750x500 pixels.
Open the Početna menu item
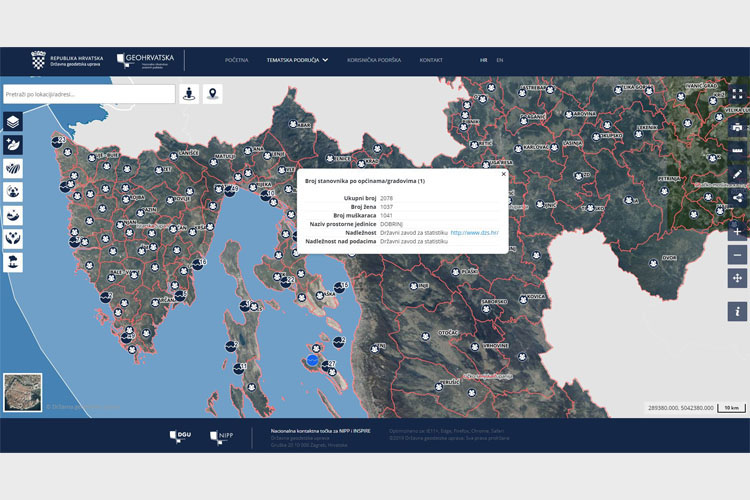[236, 60]
